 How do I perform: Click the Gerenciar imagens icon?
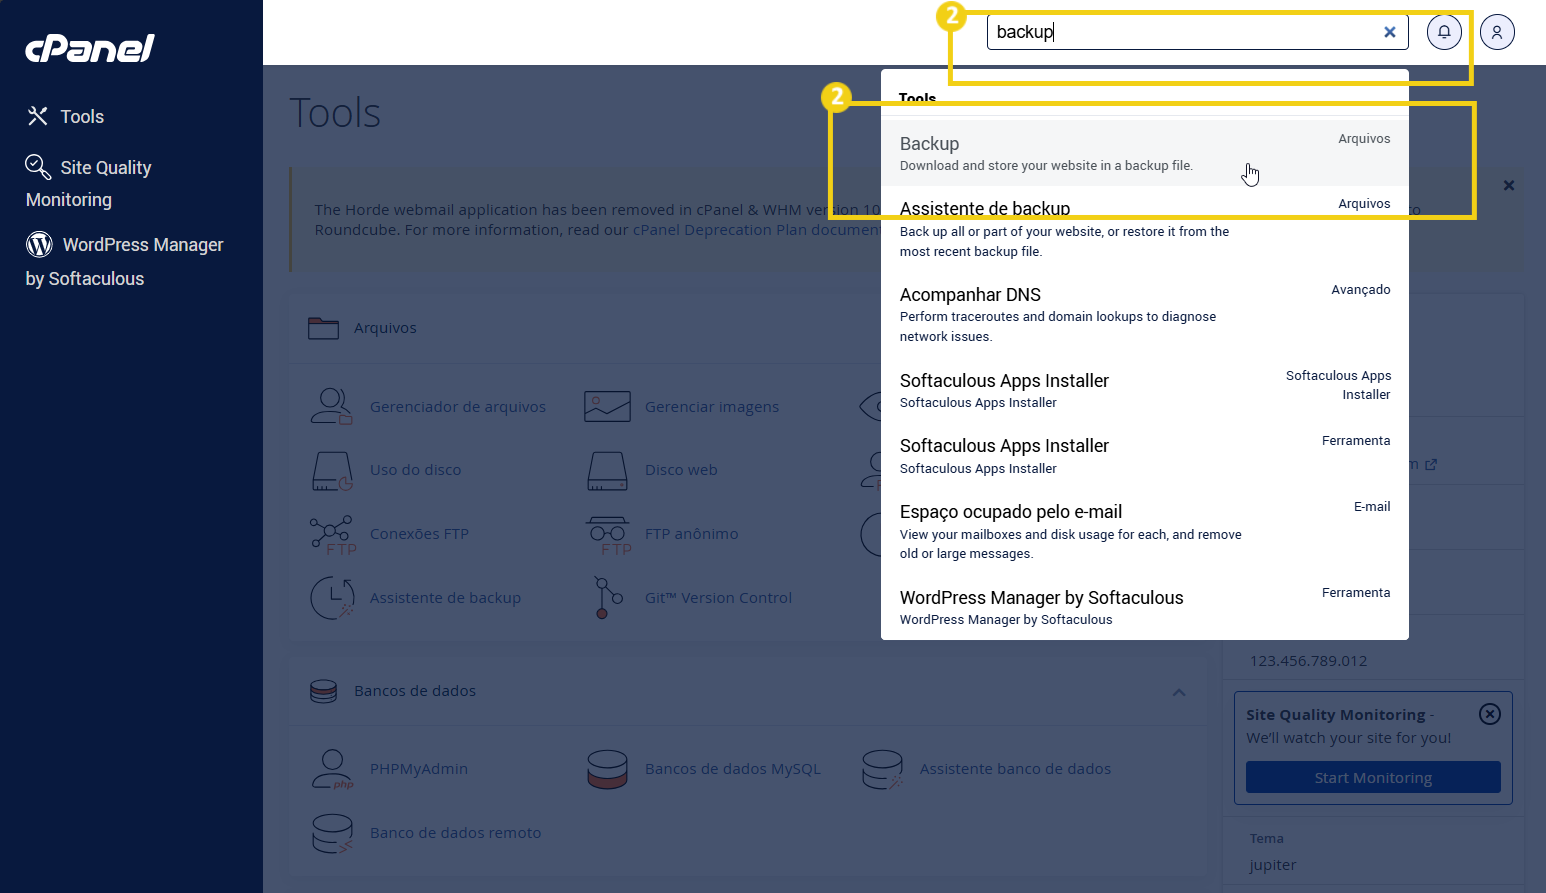[x=607, y=406]
